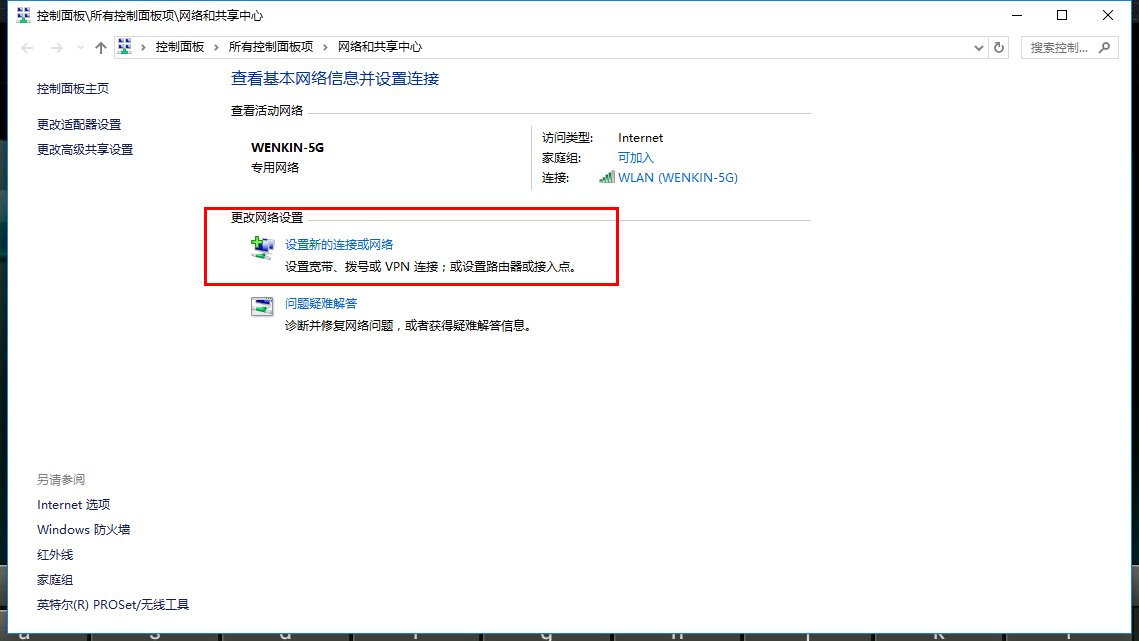
Task: Go up one level with up arrow
Action: (100, 47)
